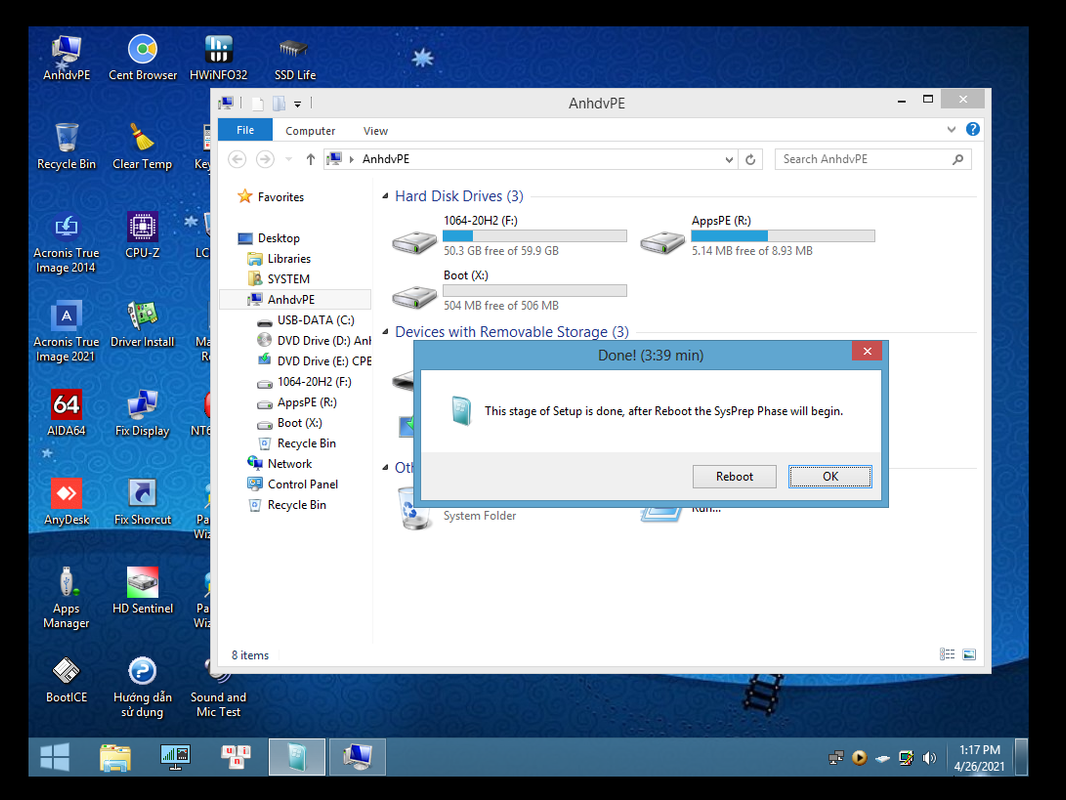The height and width of the screenshot is (800, 1066).
Task: Open File Explorer from taskbar
Action: point(115,756)
